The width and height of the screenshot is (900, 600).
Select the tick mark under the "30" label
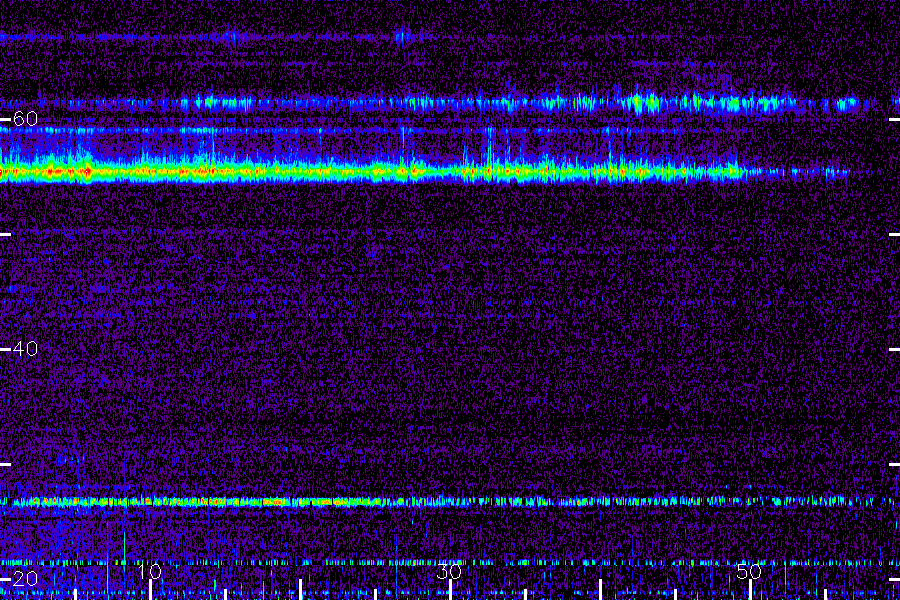point(451,590)
